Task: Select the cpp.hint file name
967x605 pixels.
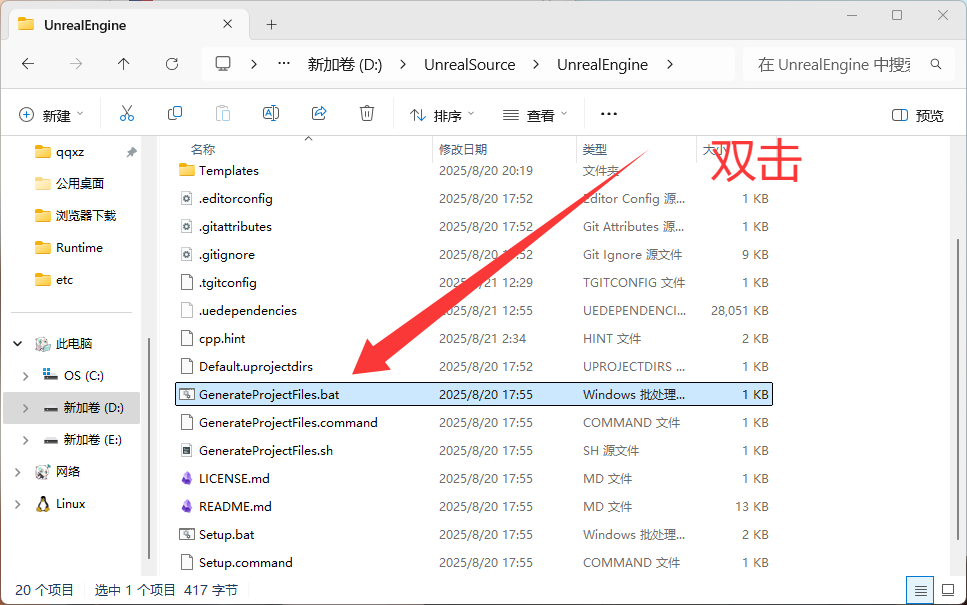Action: [x=222, y=338]
